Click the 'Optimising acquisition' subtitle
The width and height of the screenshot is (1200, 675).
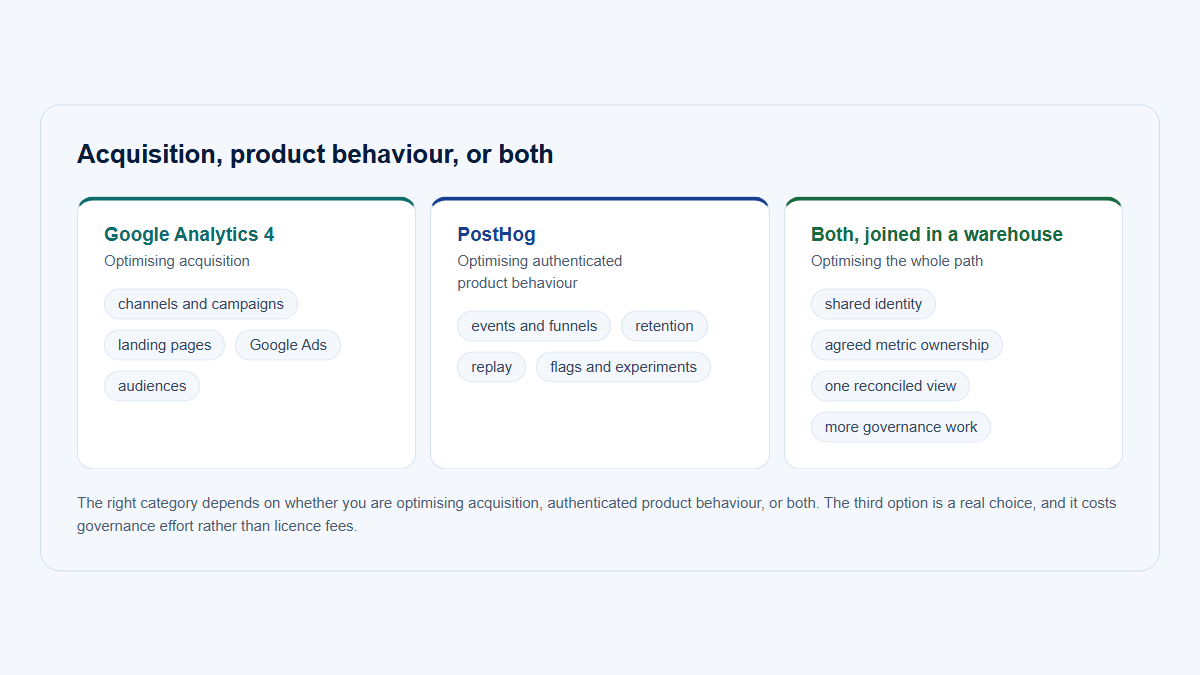coord(177,261)
